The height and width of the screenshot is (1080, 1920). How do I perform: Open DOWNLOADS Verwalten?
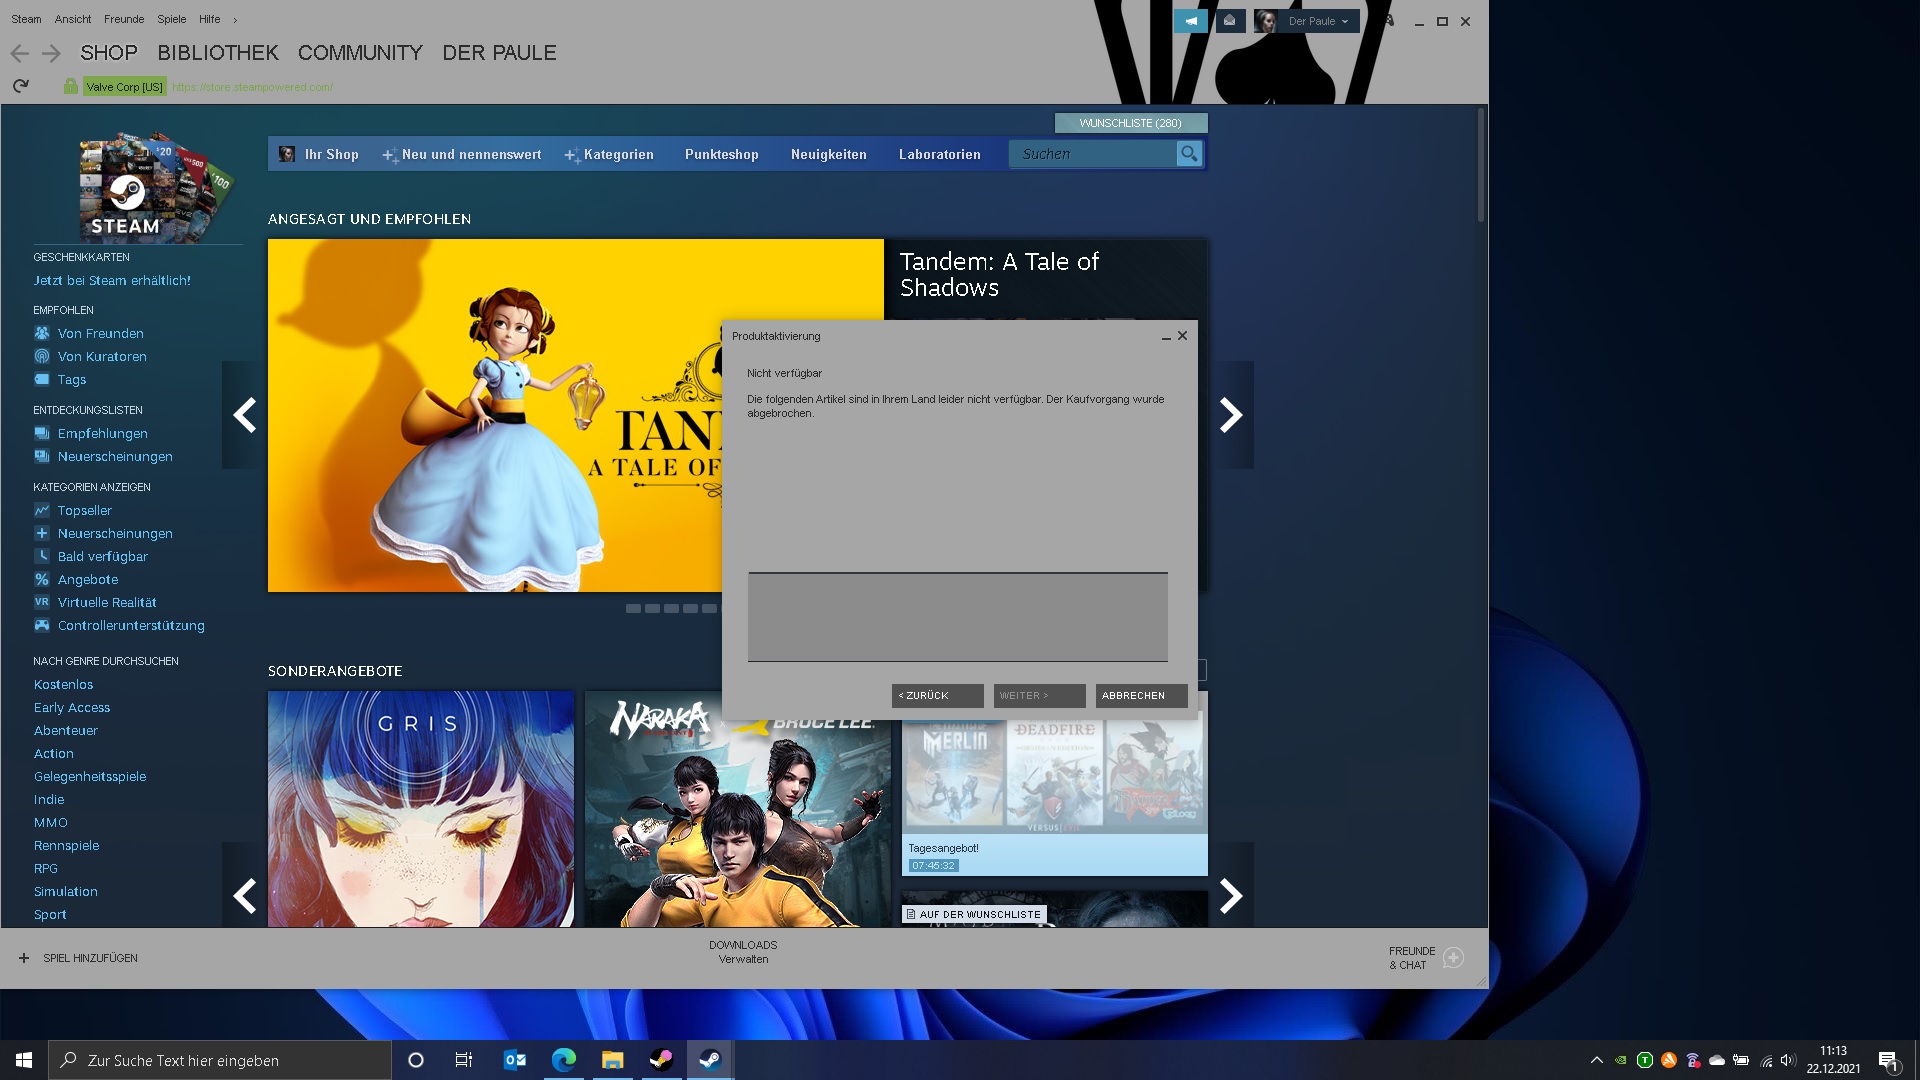[x=743, y=952]
